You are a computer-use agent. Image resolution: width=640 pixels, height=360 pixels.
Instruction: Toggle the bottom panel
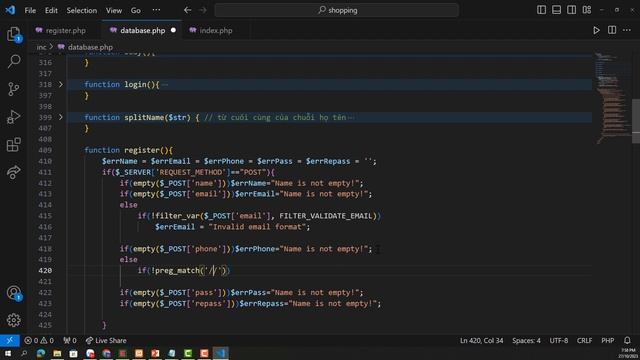(556, 10)
